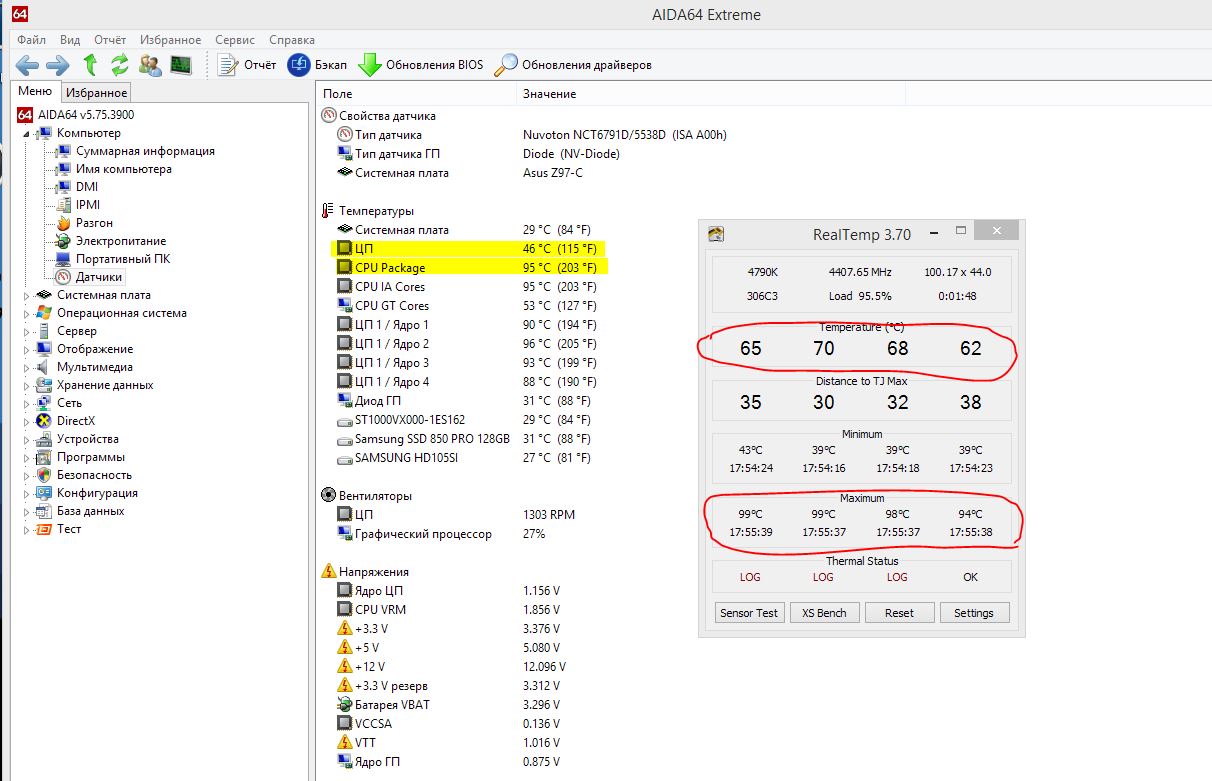Screen dimensions: 1212x781
Task: Select Суммарная информация in the tree
Action: coord(145,151)
